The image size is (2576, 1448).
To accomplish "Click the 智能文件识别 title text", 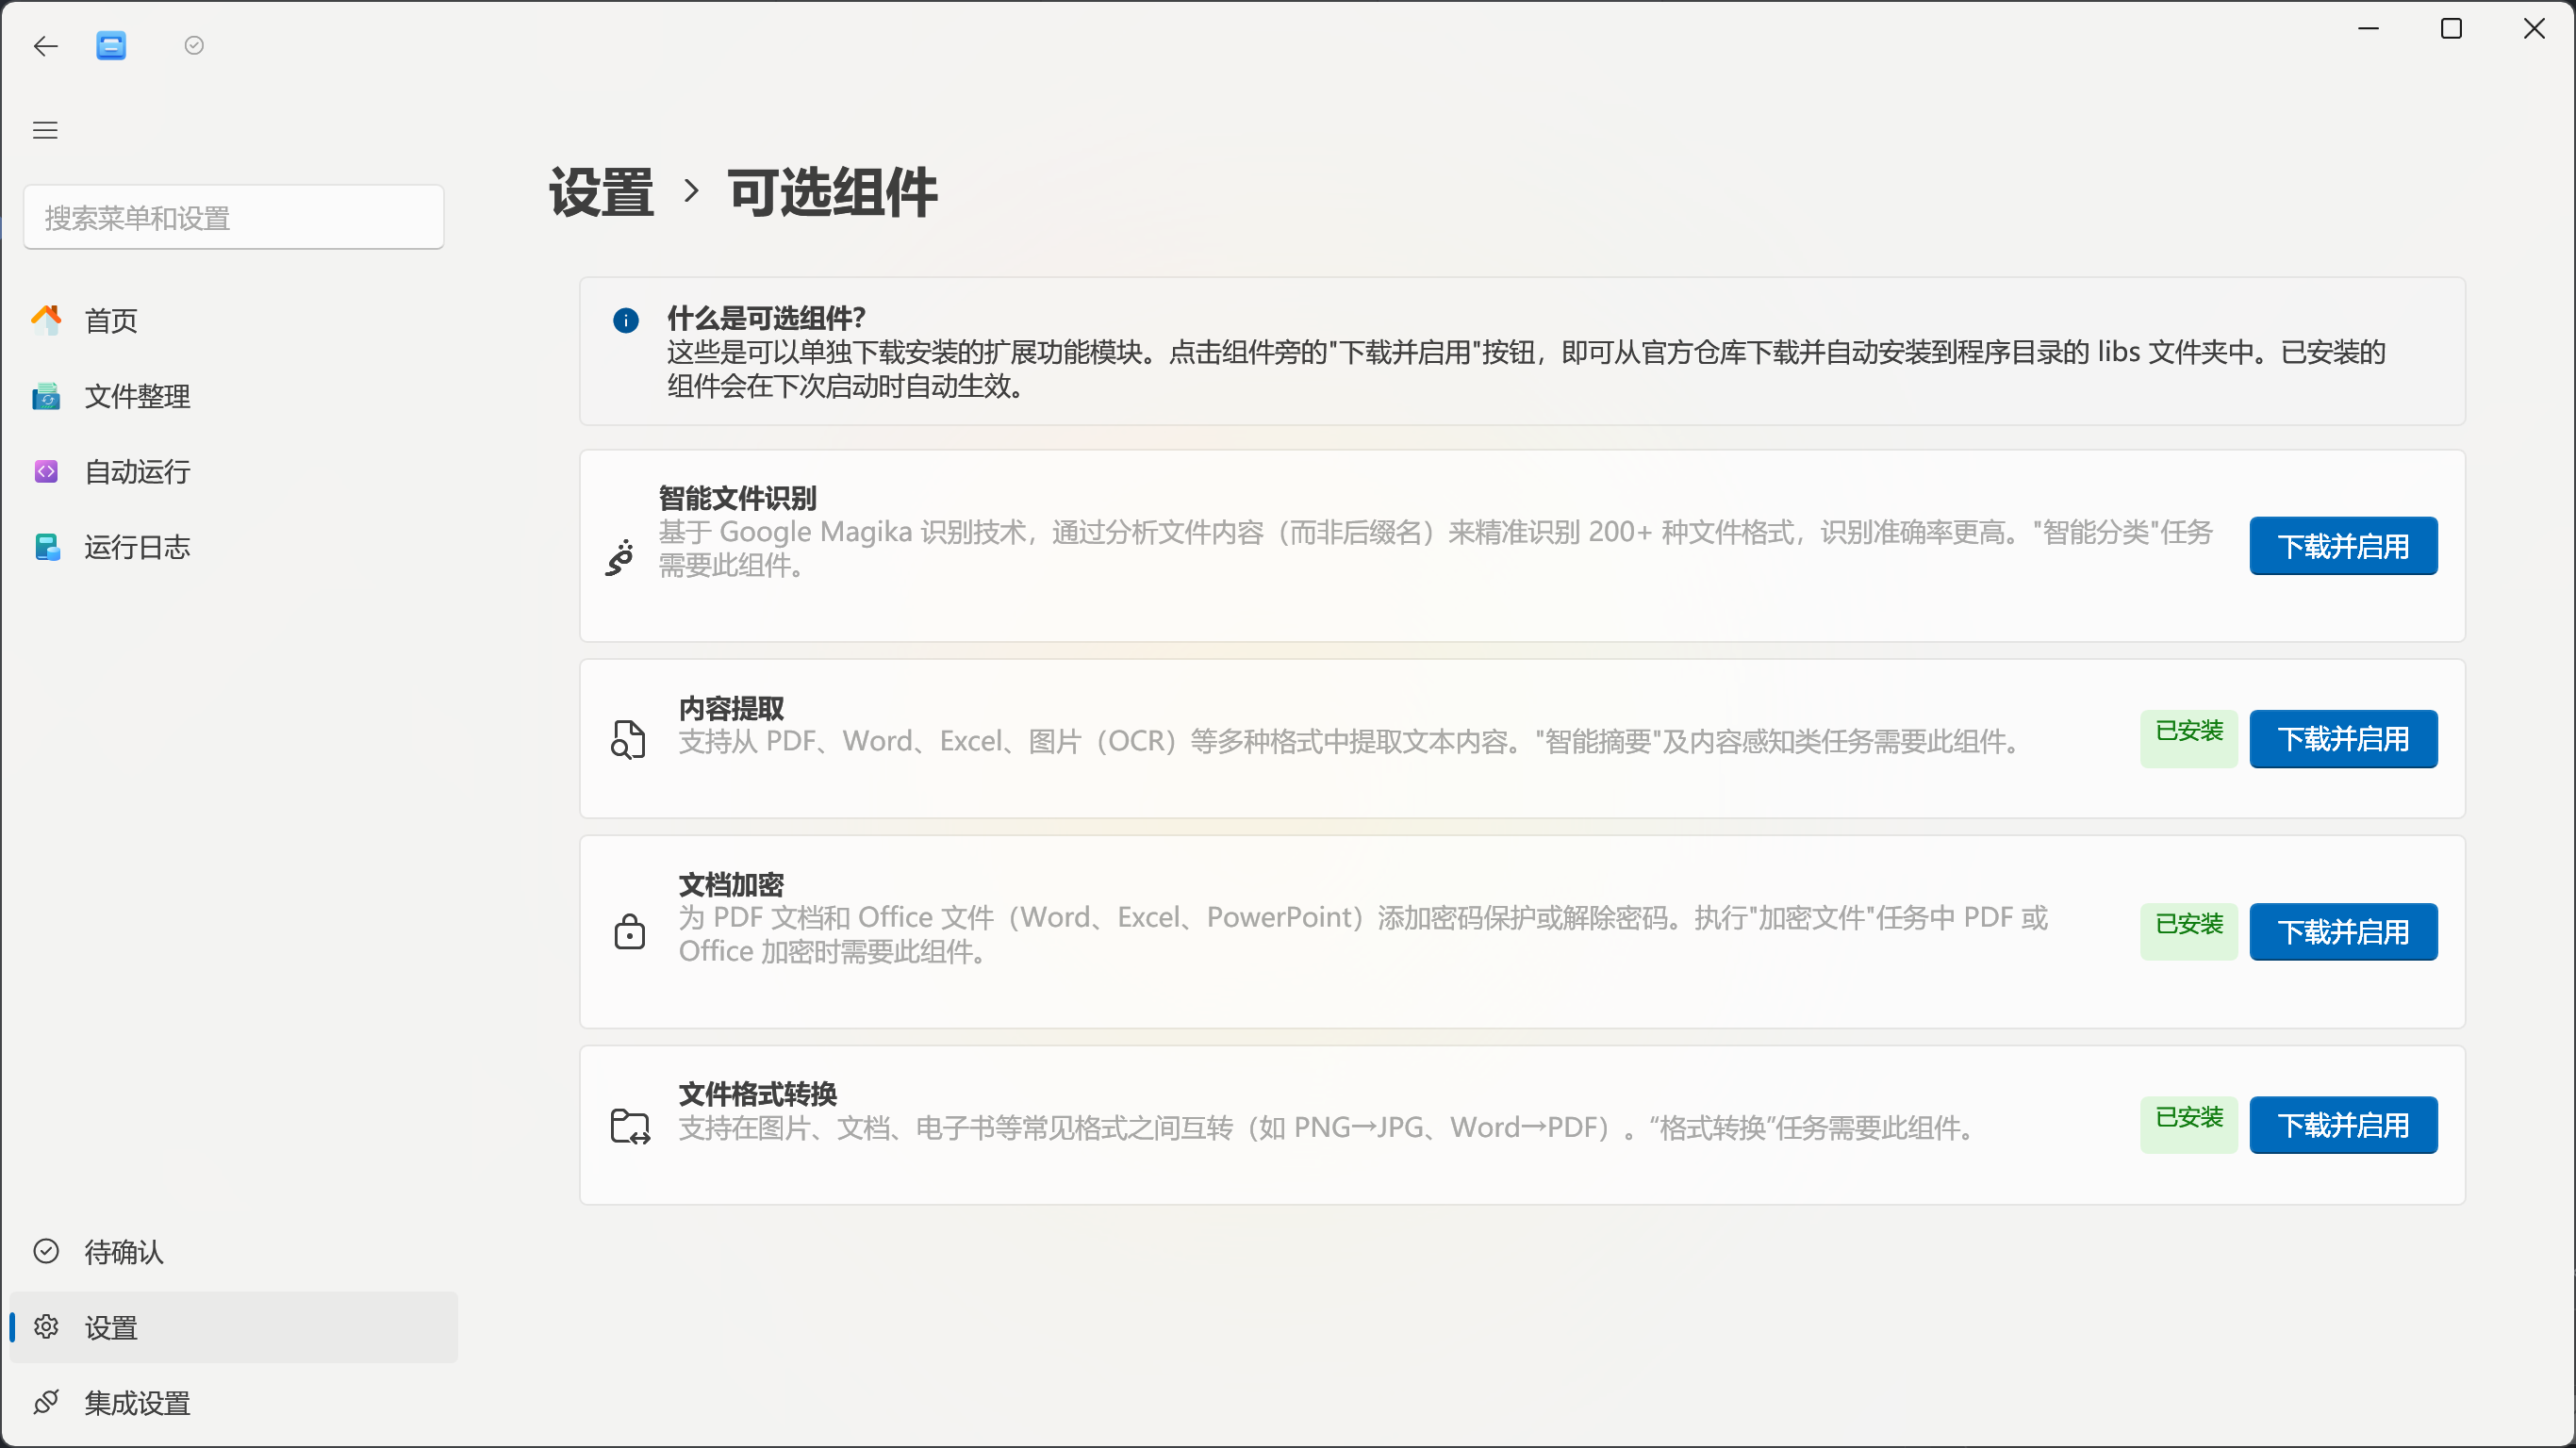I will [x=737, y=498].
